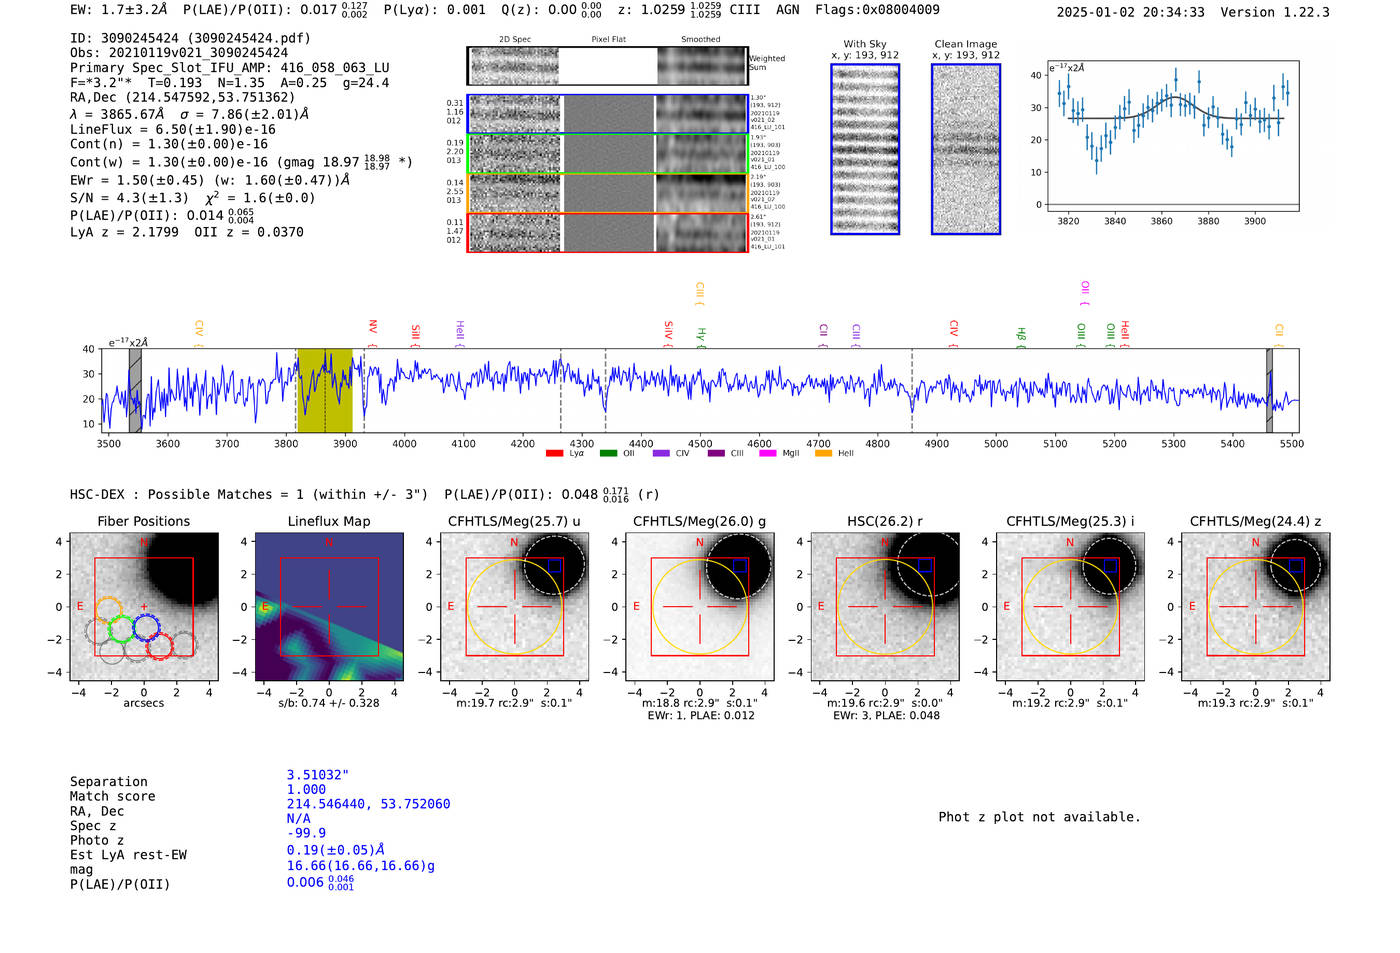Click the green OII legend swatch
Screen dimensions: 1400x953
pyautogui.click(x=608, y=454)
